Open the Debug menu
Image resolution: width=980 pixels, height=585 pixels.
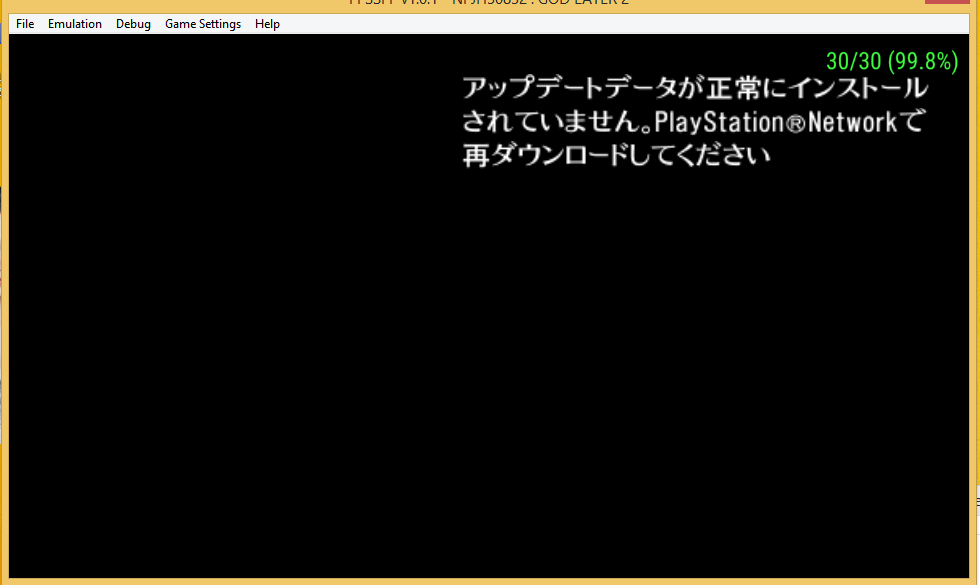pyautogui.click(x=133, y=24)
